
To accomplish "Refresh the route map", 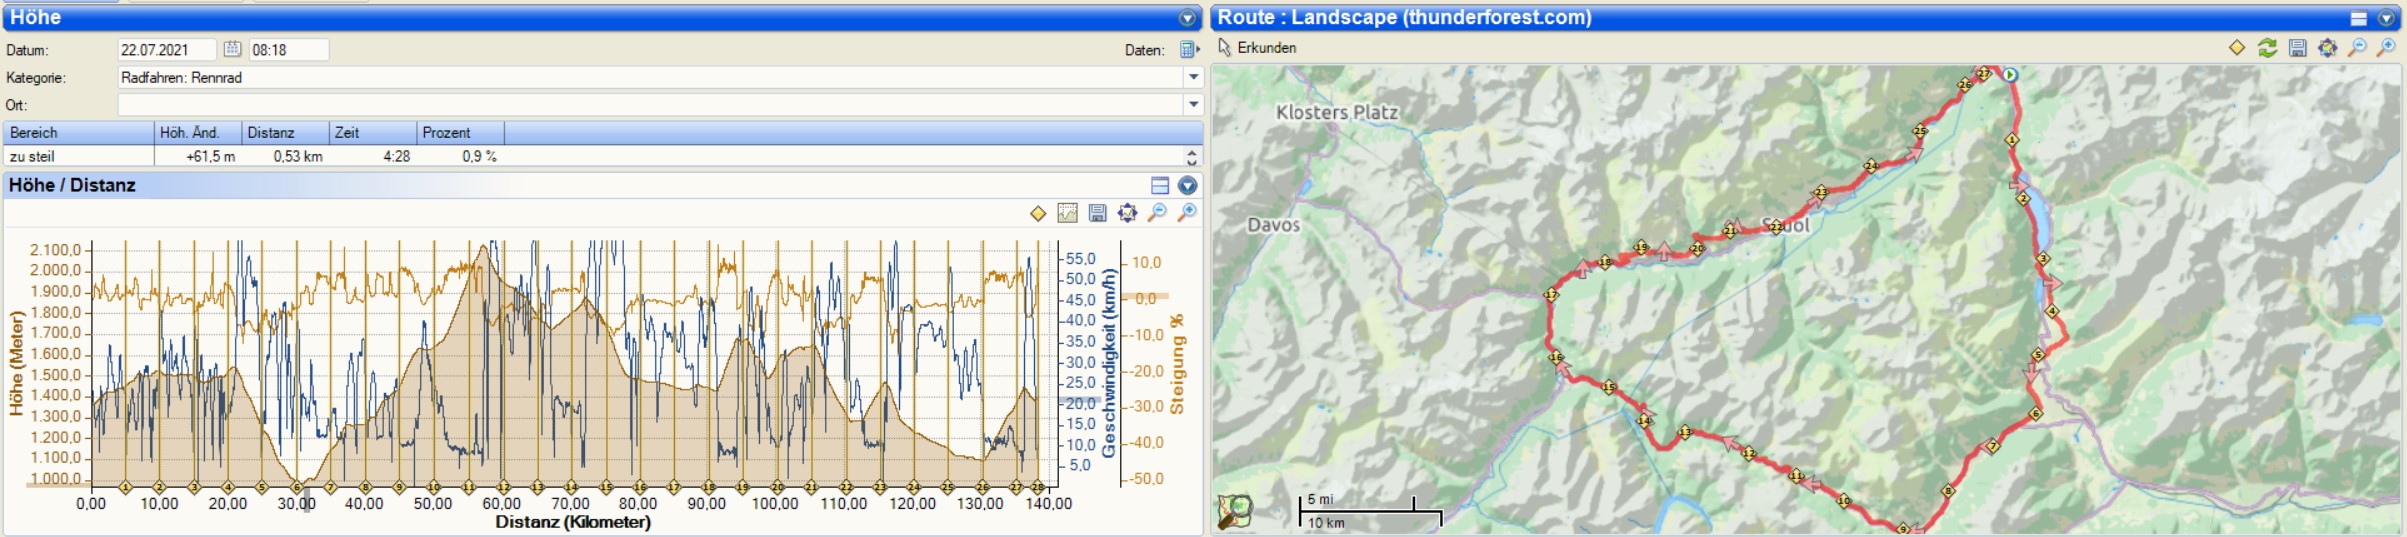I will [x=2267, y=48].
